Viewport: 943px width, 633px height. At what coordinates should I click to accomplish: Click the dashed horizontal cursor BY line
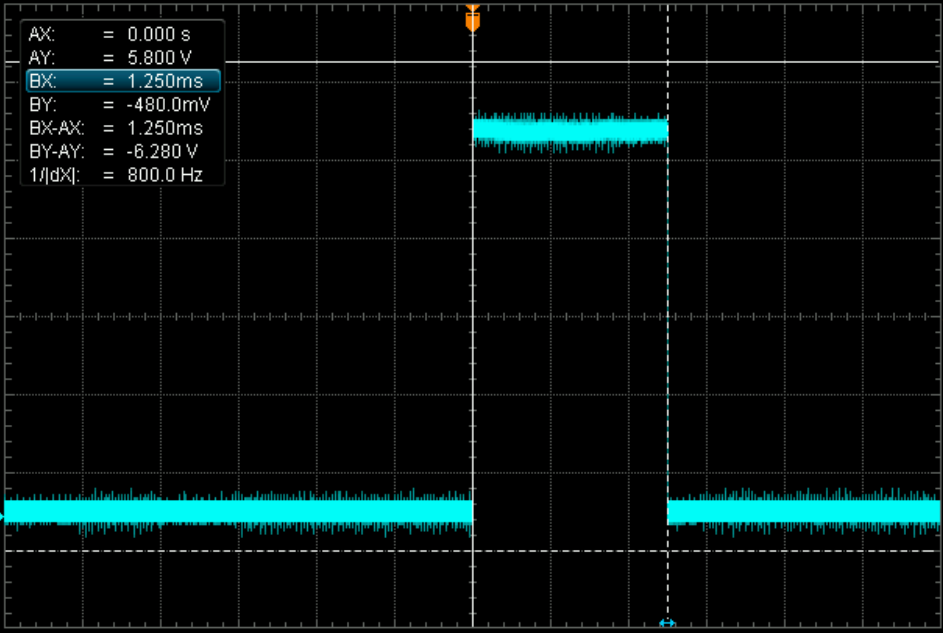472,551
